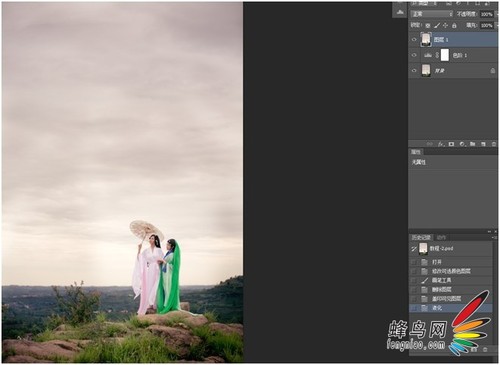500x365 pixels.
Task: Hide the top Layer 1 visibility eye
Action: [414, 39]
